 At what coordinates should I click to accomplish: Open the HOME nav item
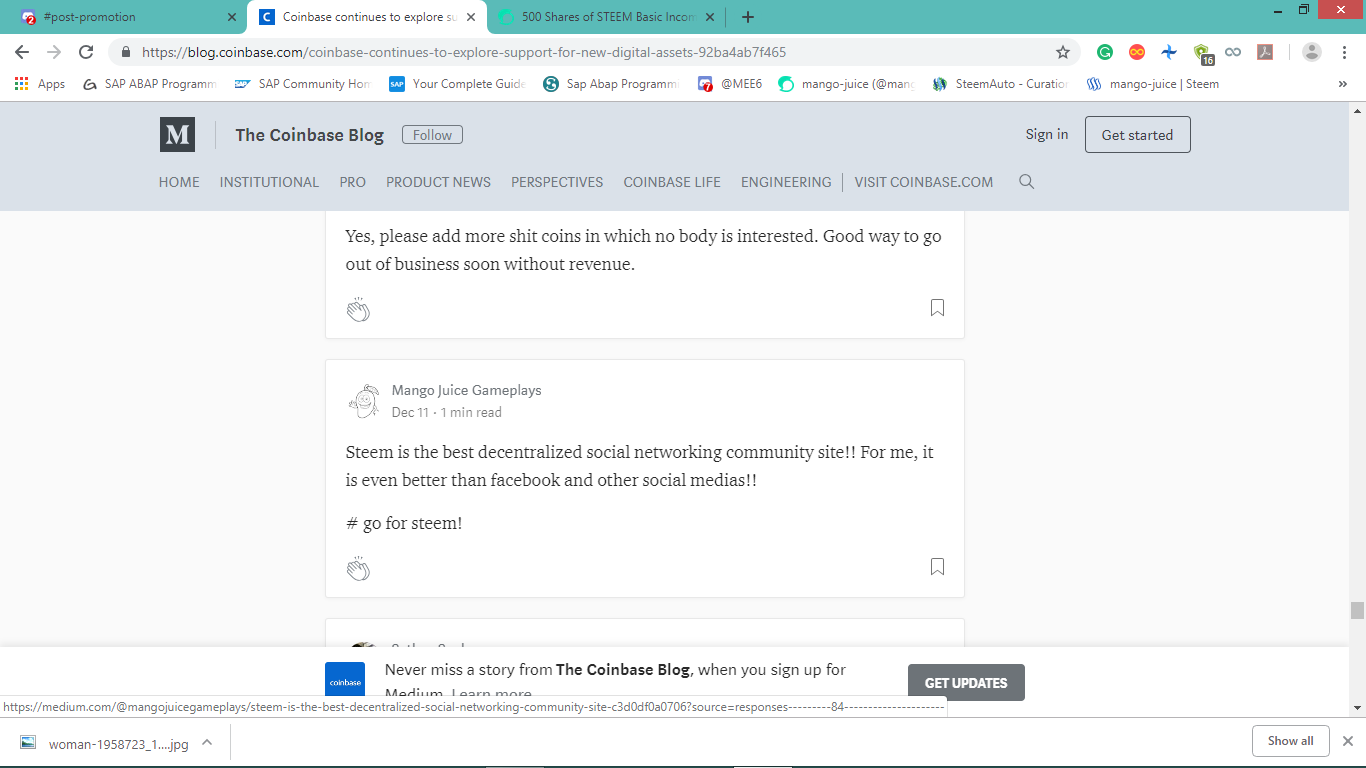click(179, 182)
